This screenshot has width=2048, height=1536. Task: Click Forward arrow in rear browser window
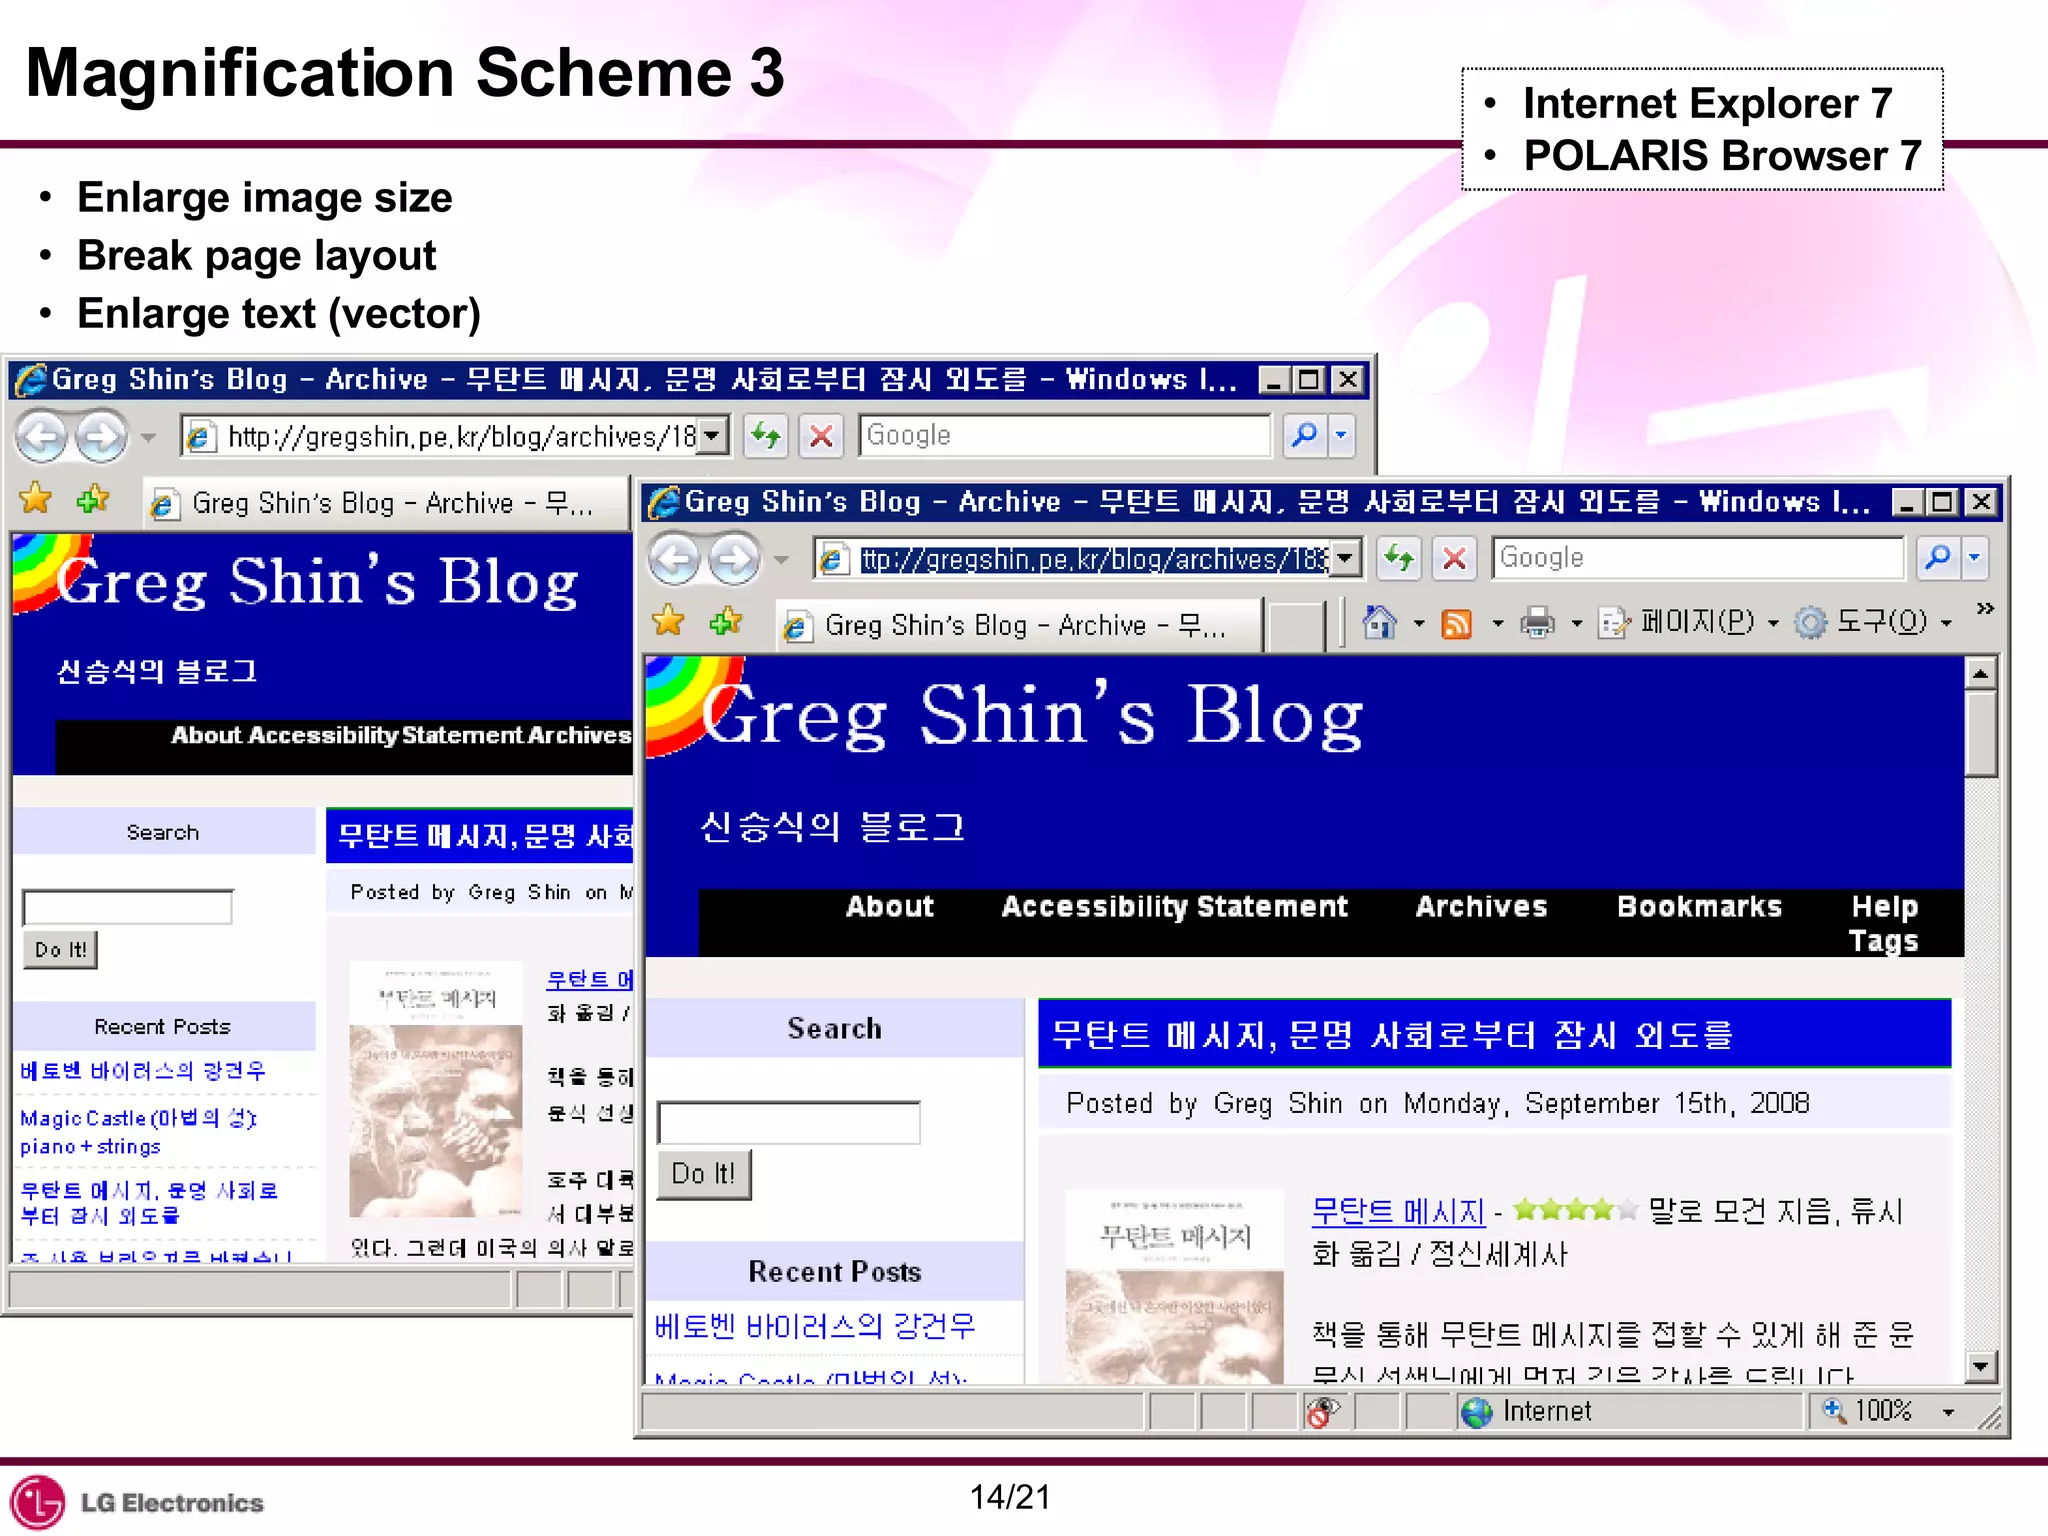point(102,437)
